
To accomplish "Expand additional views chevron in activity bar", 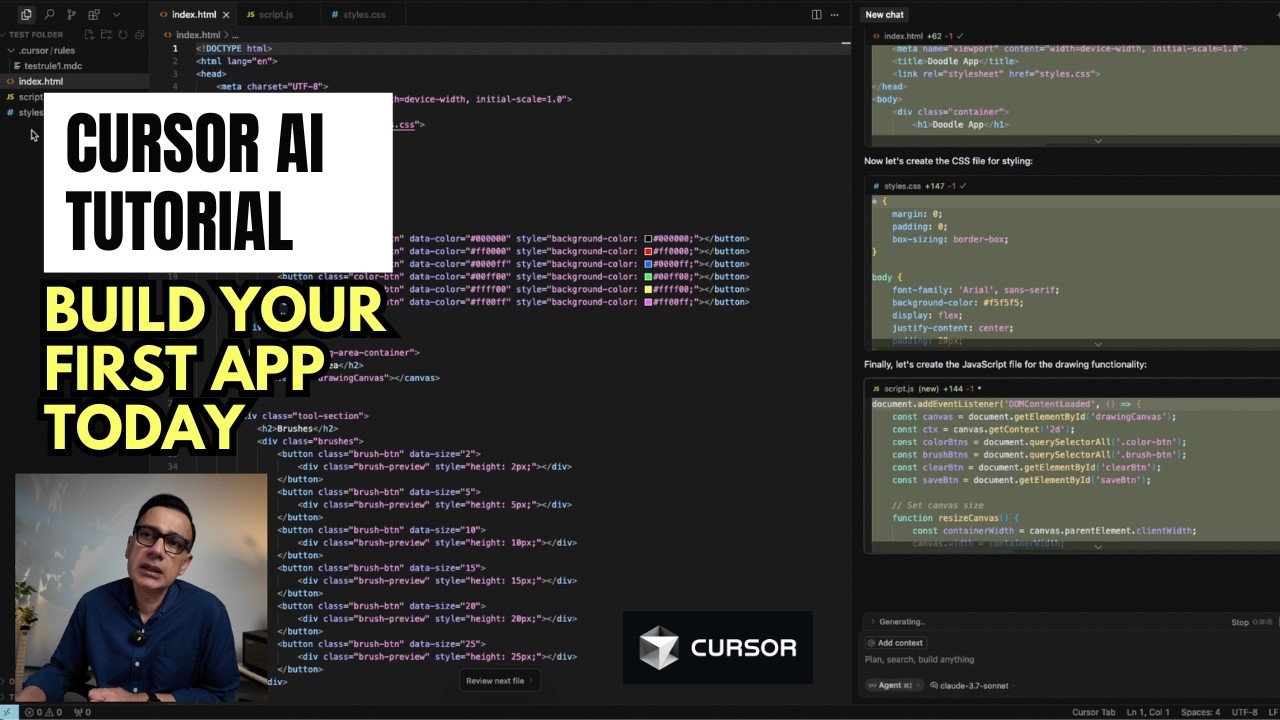I will click(116, 14).
